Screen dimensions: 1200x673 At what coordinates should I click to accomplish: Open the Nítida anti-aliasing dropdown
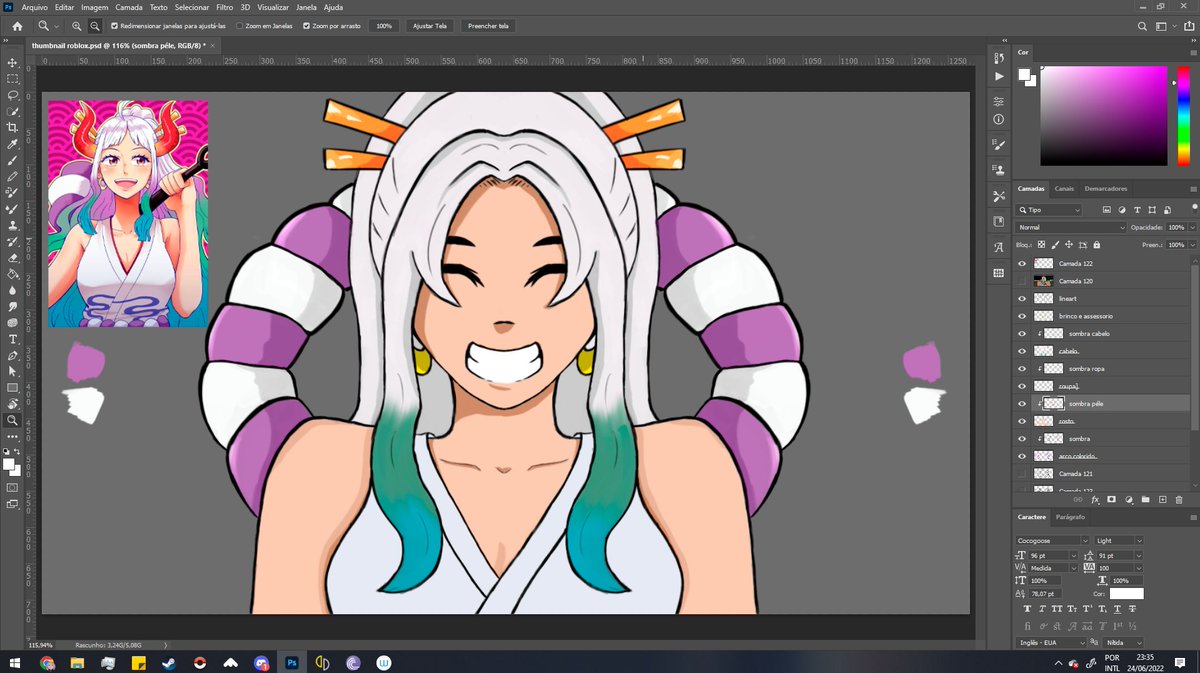pos(1123,642)
